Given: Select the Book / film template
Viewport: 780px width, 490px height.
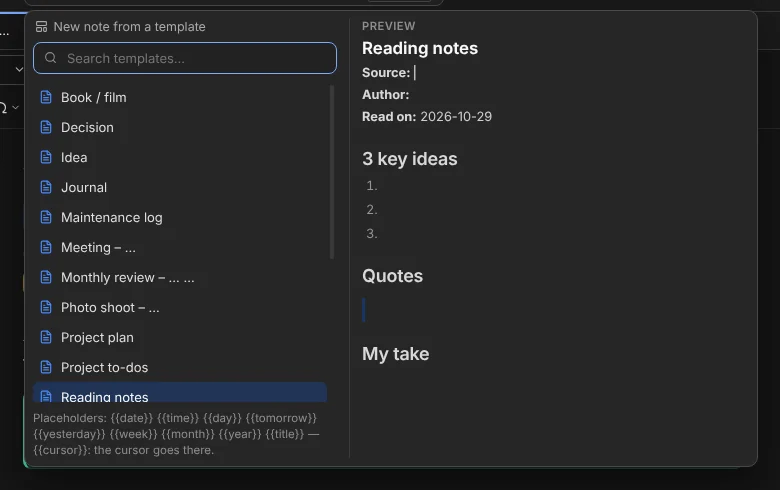Looking at the screenshot, I should (x=180, y=98).
